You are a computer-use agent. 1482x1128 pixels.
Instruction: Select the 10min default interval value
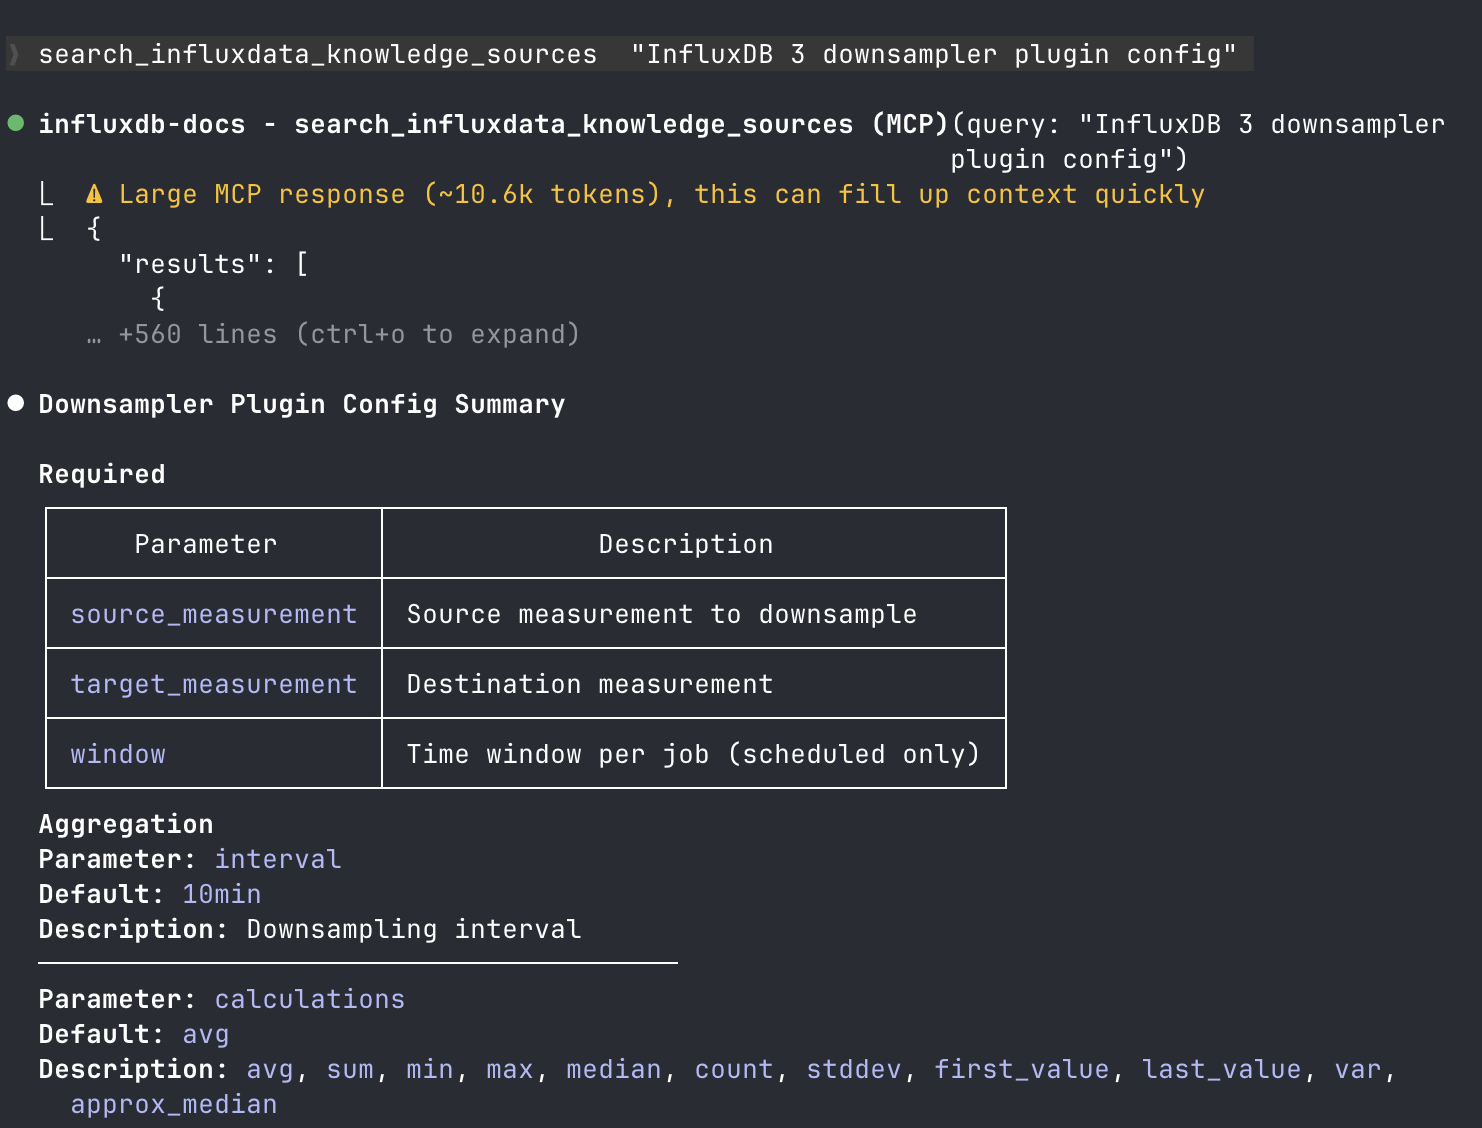[x=221, y=893]
